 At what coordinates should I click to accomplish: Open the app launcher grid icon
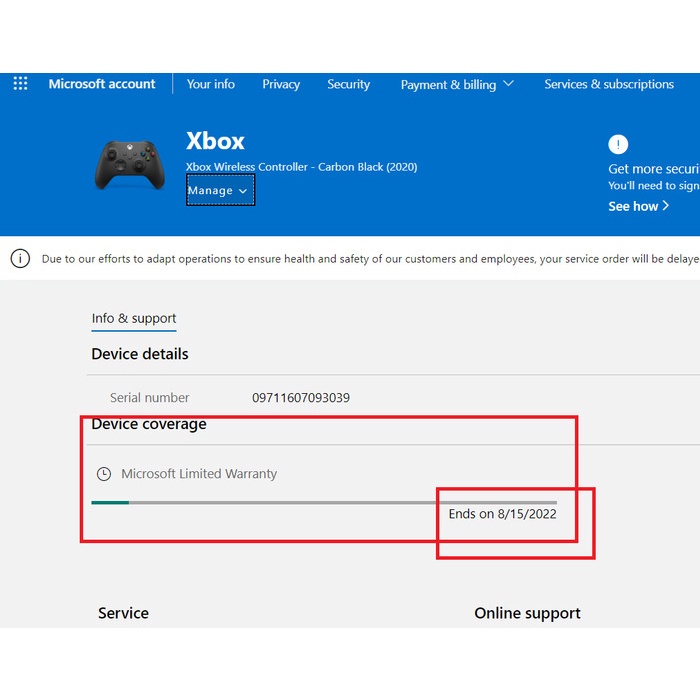click(x=20, y=83)
